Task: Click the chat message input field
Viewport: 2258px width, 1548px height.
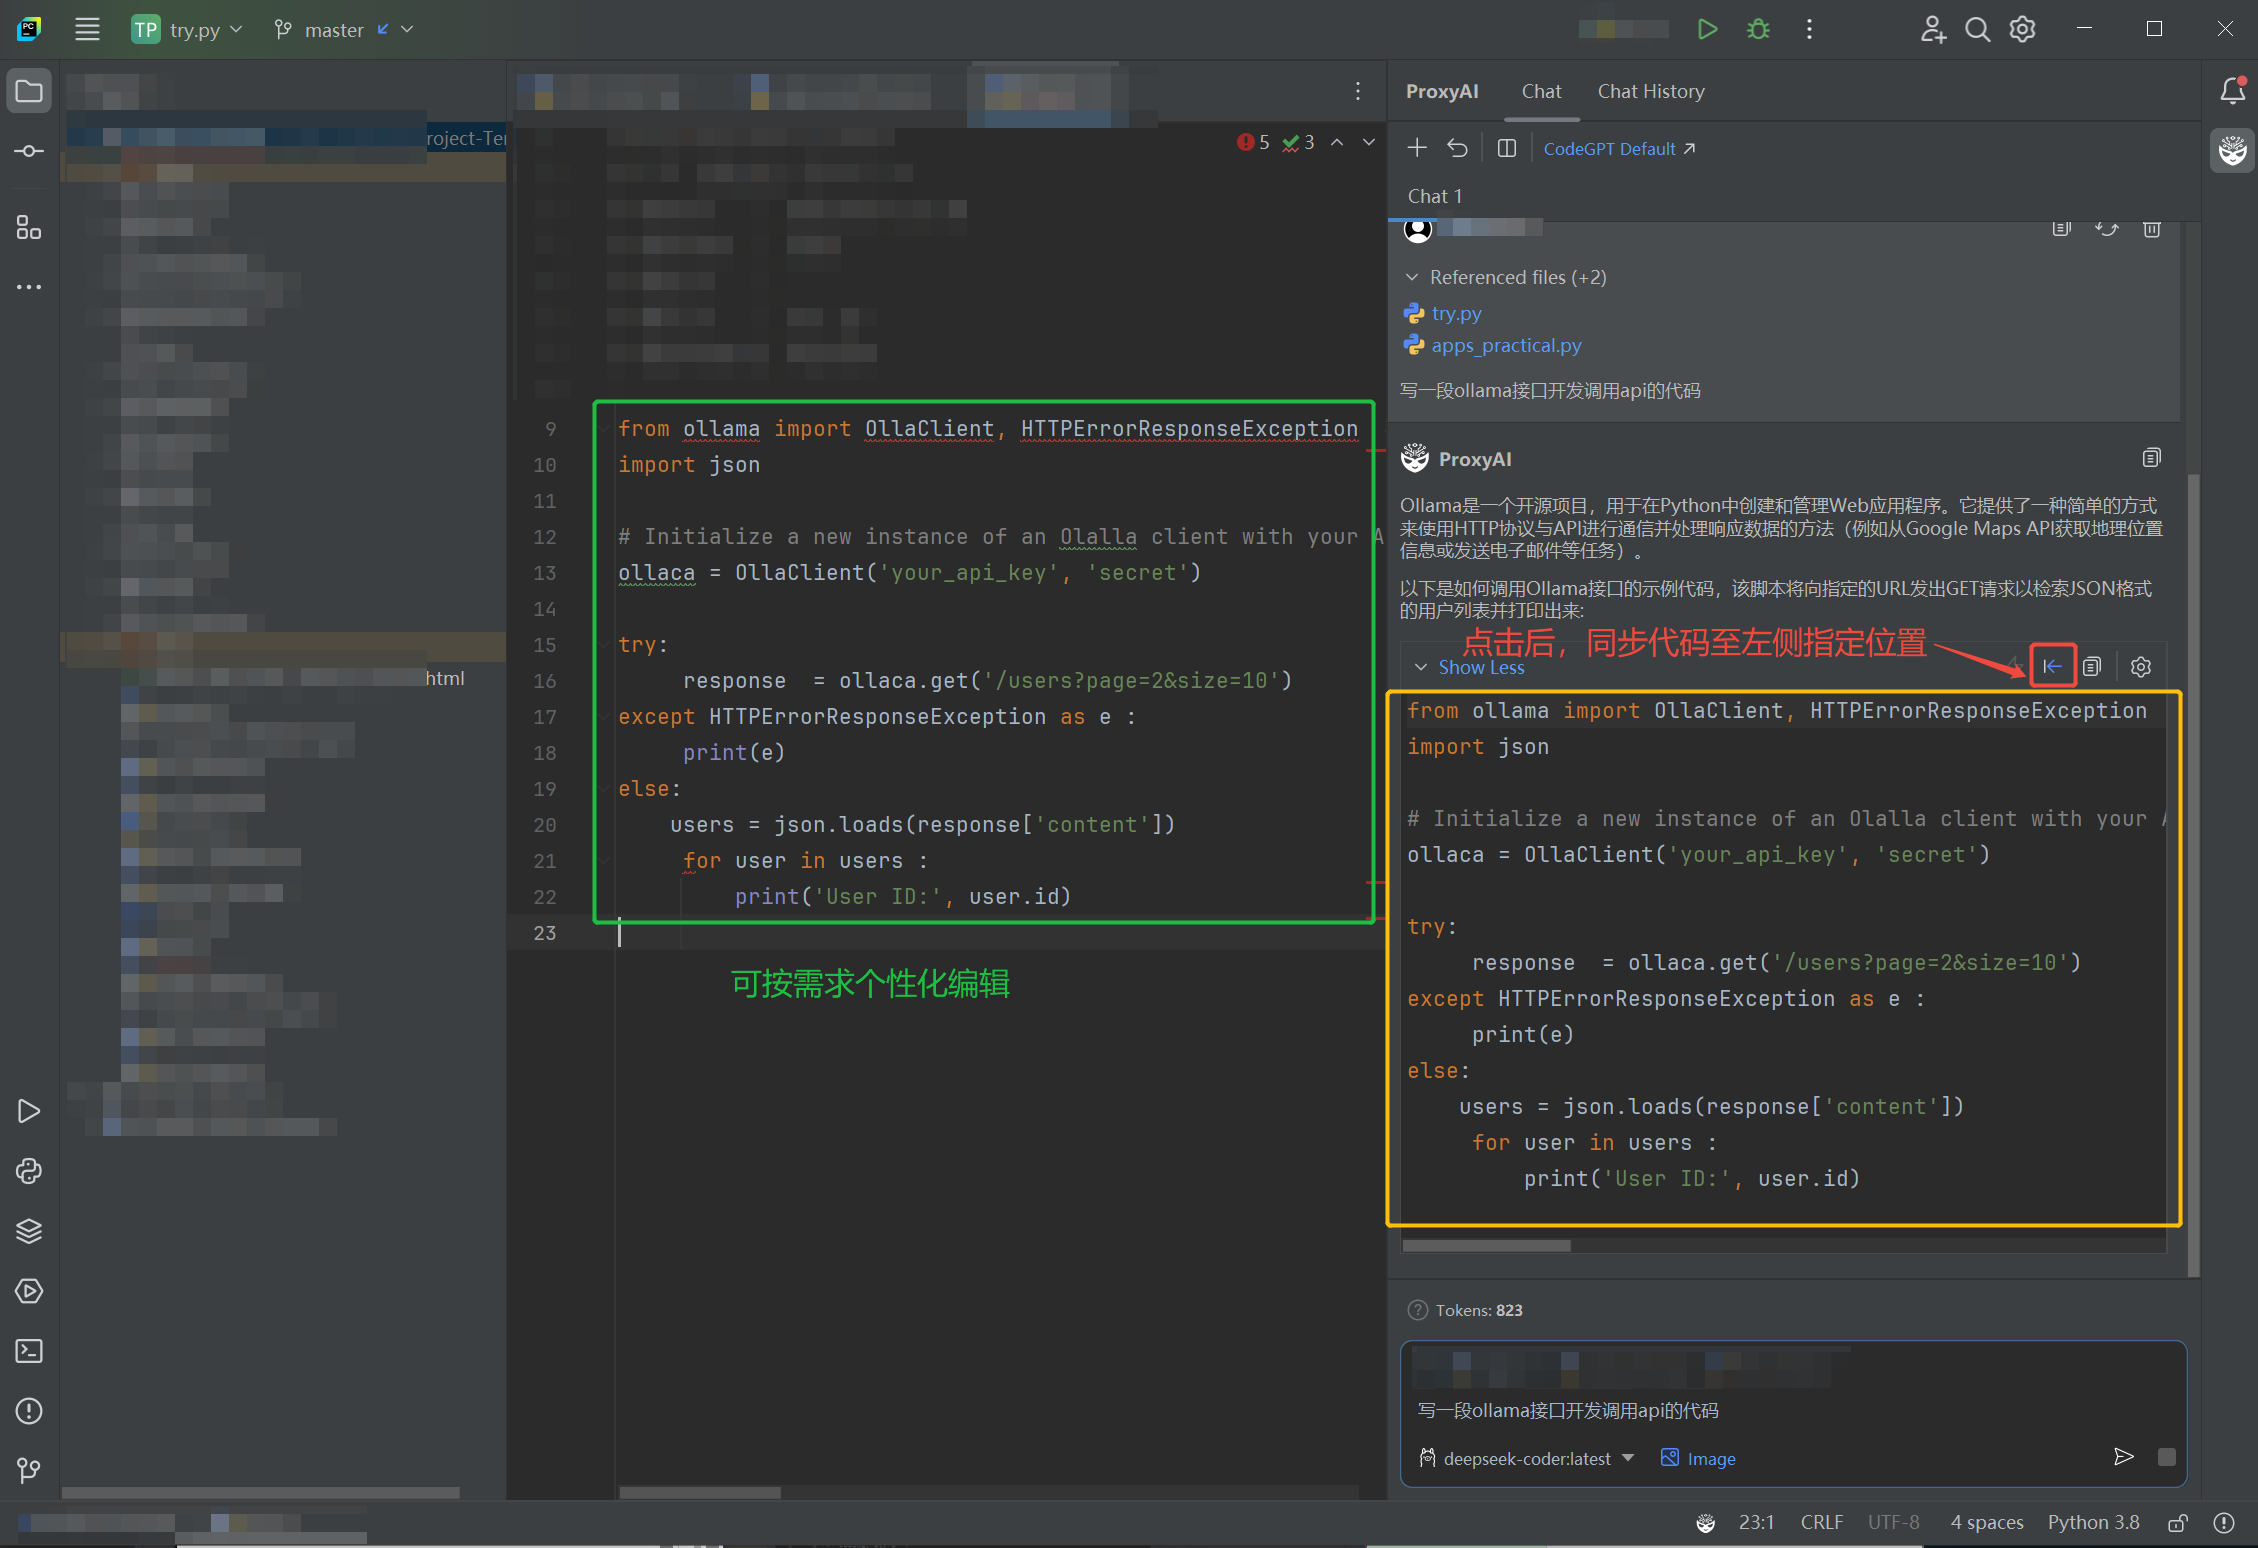Action: (x=1700, y=1410)
